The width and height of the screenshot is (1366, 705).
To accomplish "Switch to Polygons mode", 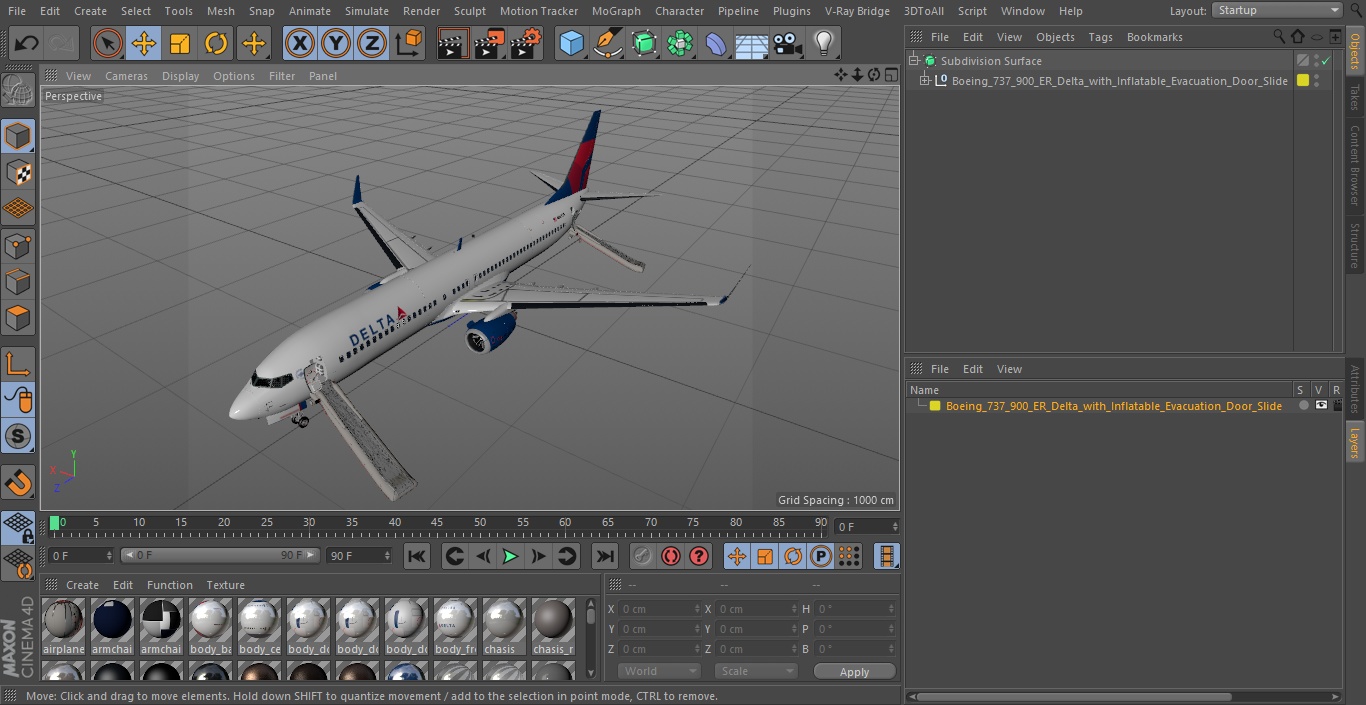I will coord(18,318).
